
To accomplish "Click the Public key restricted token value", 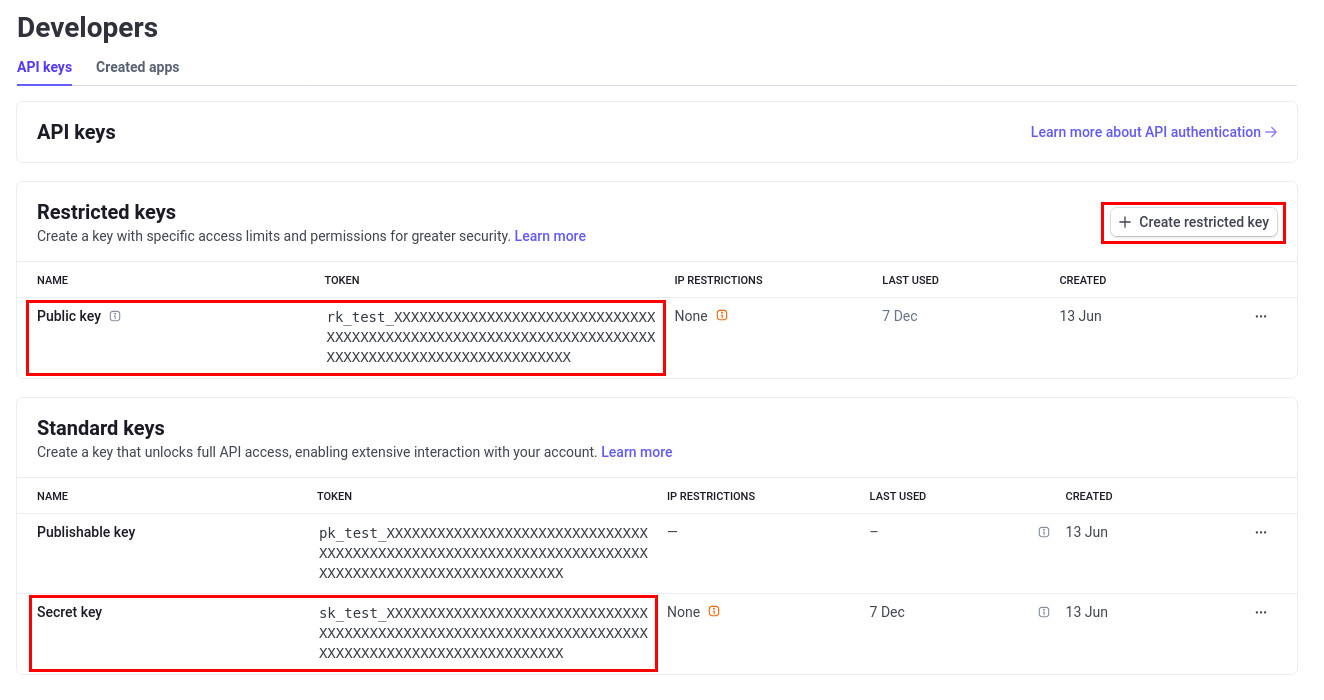I will point(491,336).
